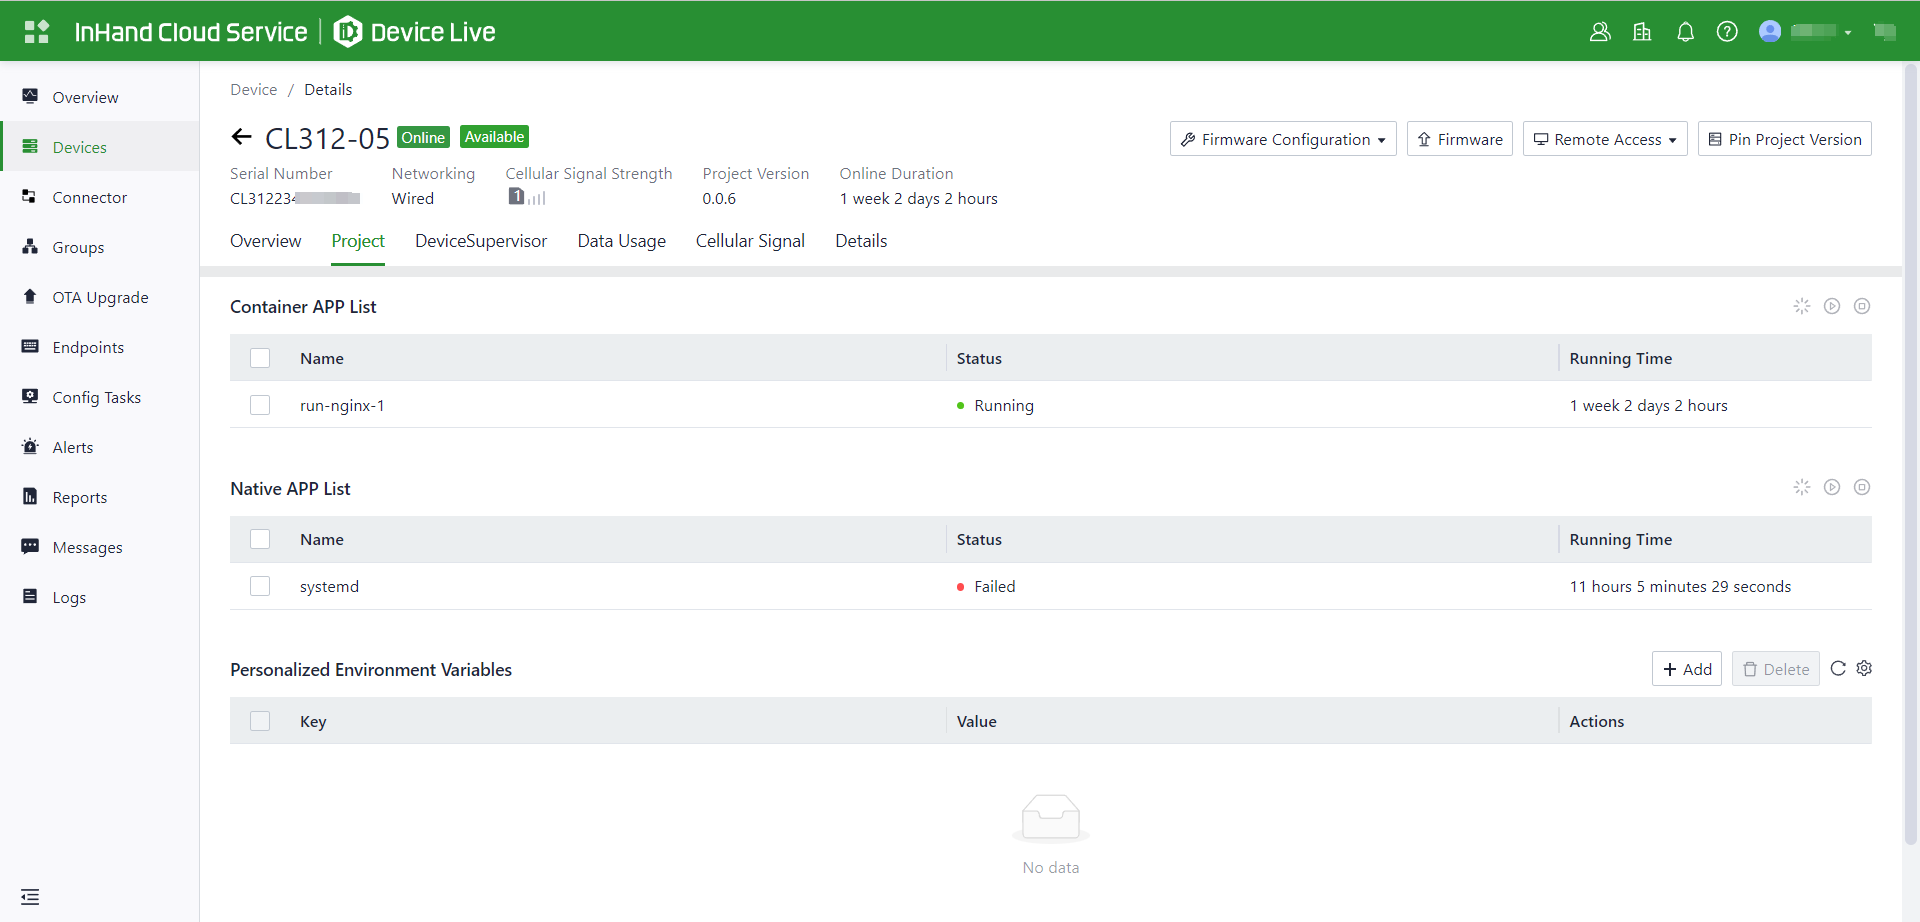This screenshot has height=922, width=1920.
Task: Switch to the Cellular Signal tab
Action: tap(750, 241)
